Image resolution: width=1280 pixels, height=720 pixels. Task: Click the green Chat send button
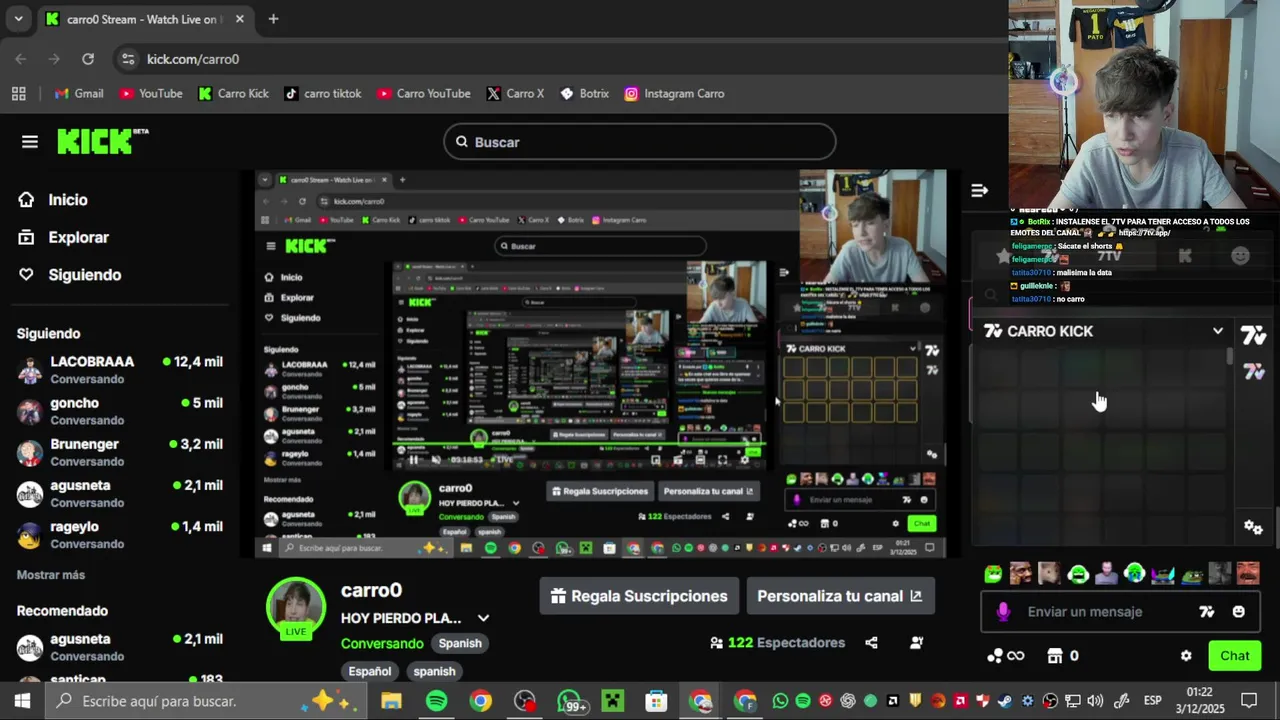click(x=1234, y=656)
